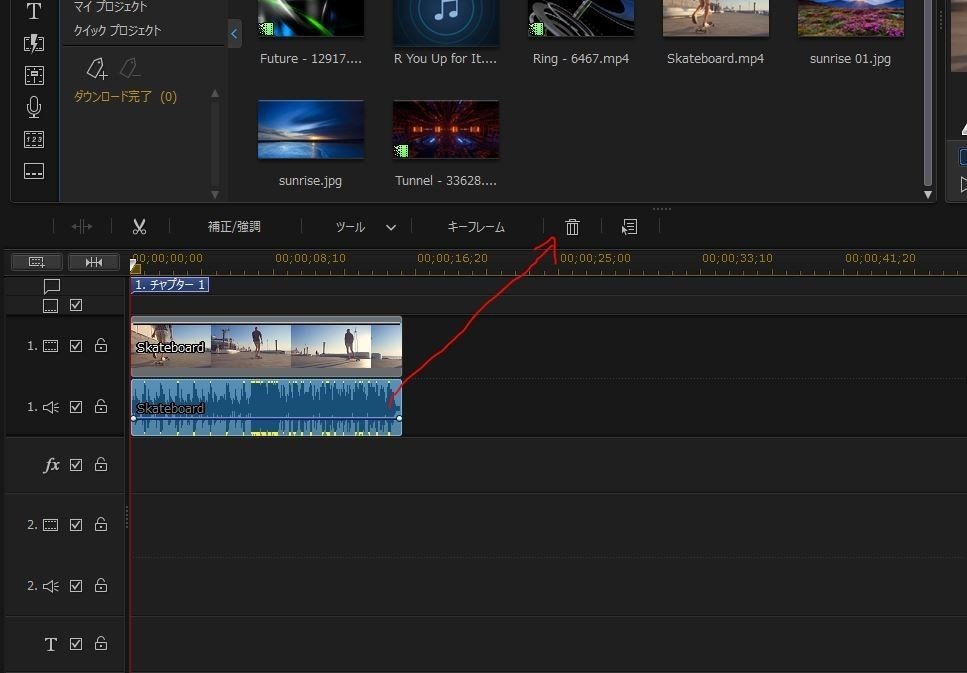Lock audio track 1

pos(101,406)
